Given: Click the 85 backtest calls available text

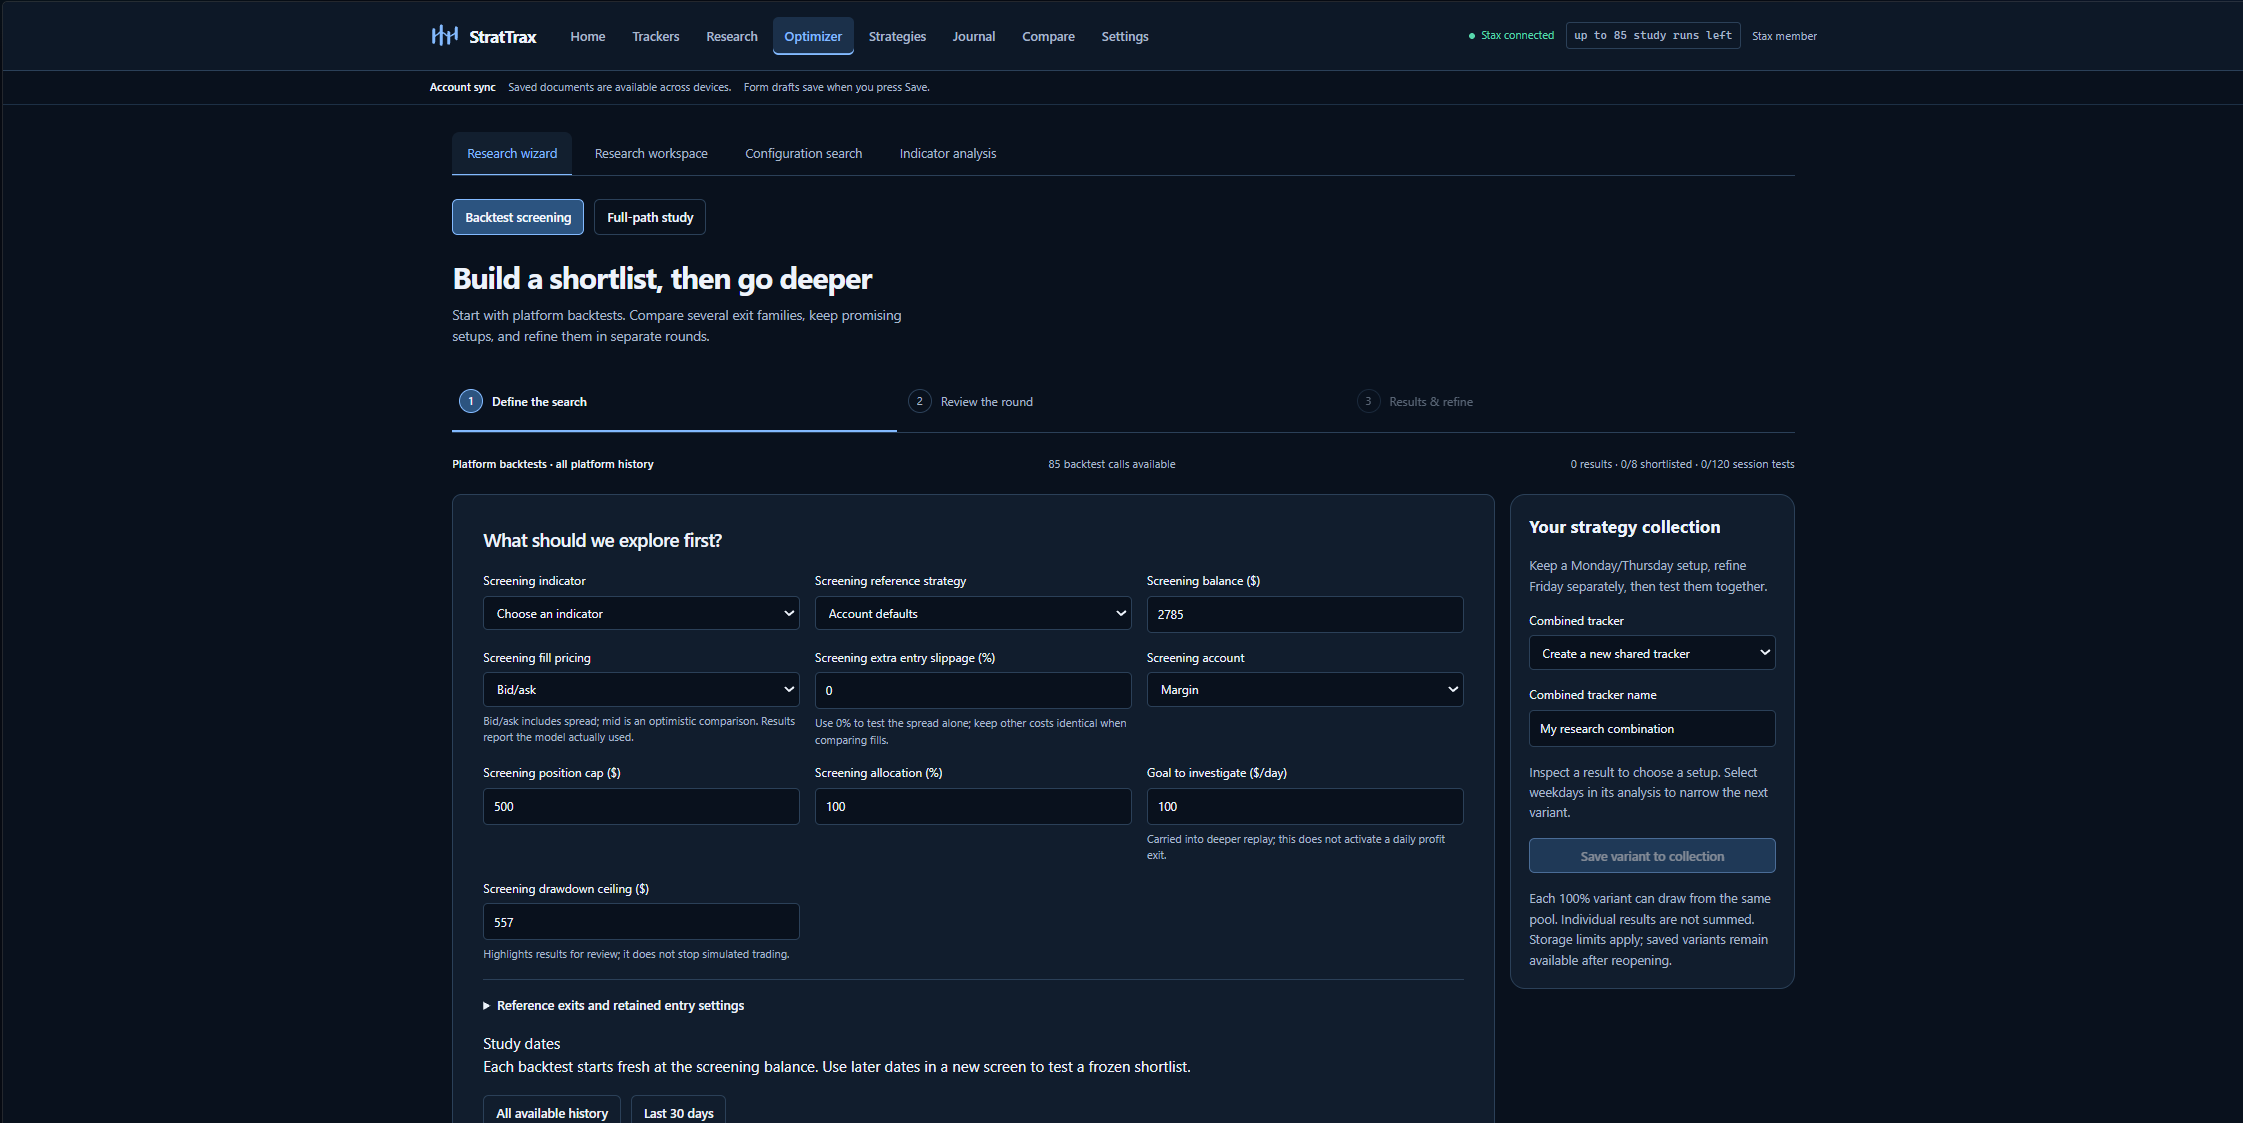Looking at the screenshot, I should pyautogui.click(x=1111, y=464).
